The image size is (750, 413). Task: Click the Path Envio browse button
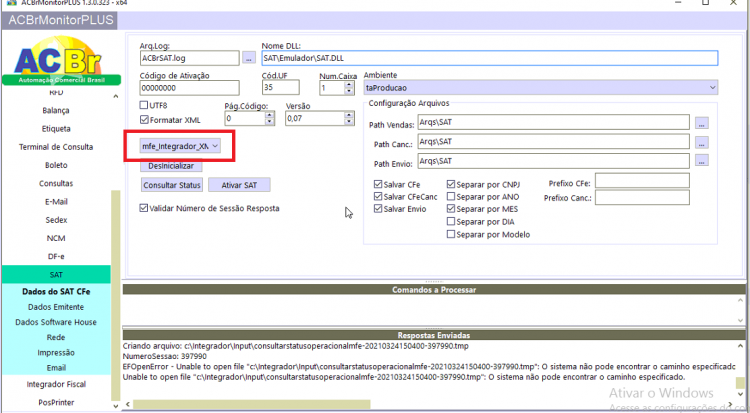[701, 161]
